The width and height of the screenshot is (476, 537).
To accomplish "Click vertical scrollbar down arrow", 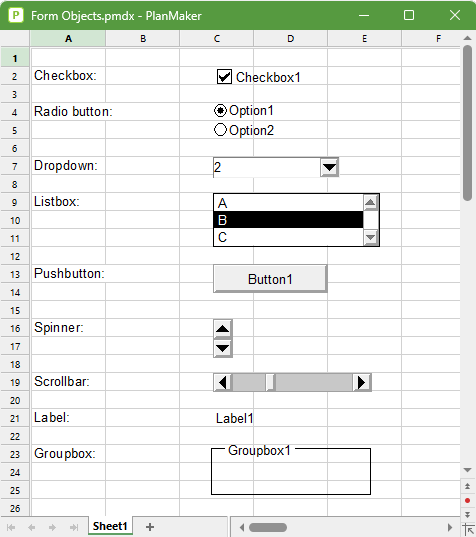I will (467, 470).
